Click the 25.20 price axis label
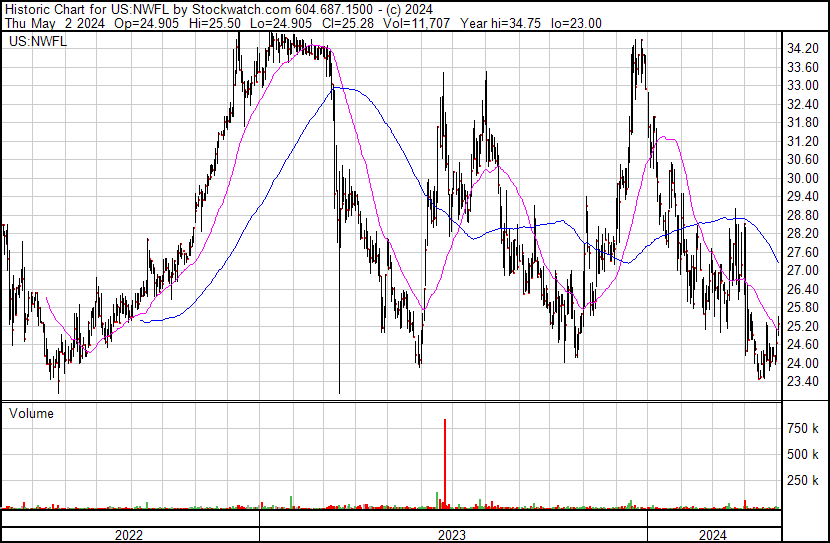This screenshot has height=543, width=830. click(802, 326)
